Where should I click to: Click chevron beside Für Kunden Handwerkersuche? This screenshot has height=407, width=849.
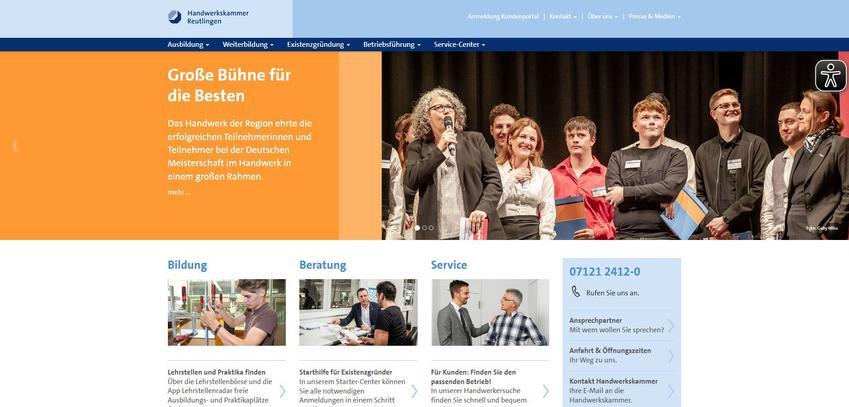click(545, 391)
